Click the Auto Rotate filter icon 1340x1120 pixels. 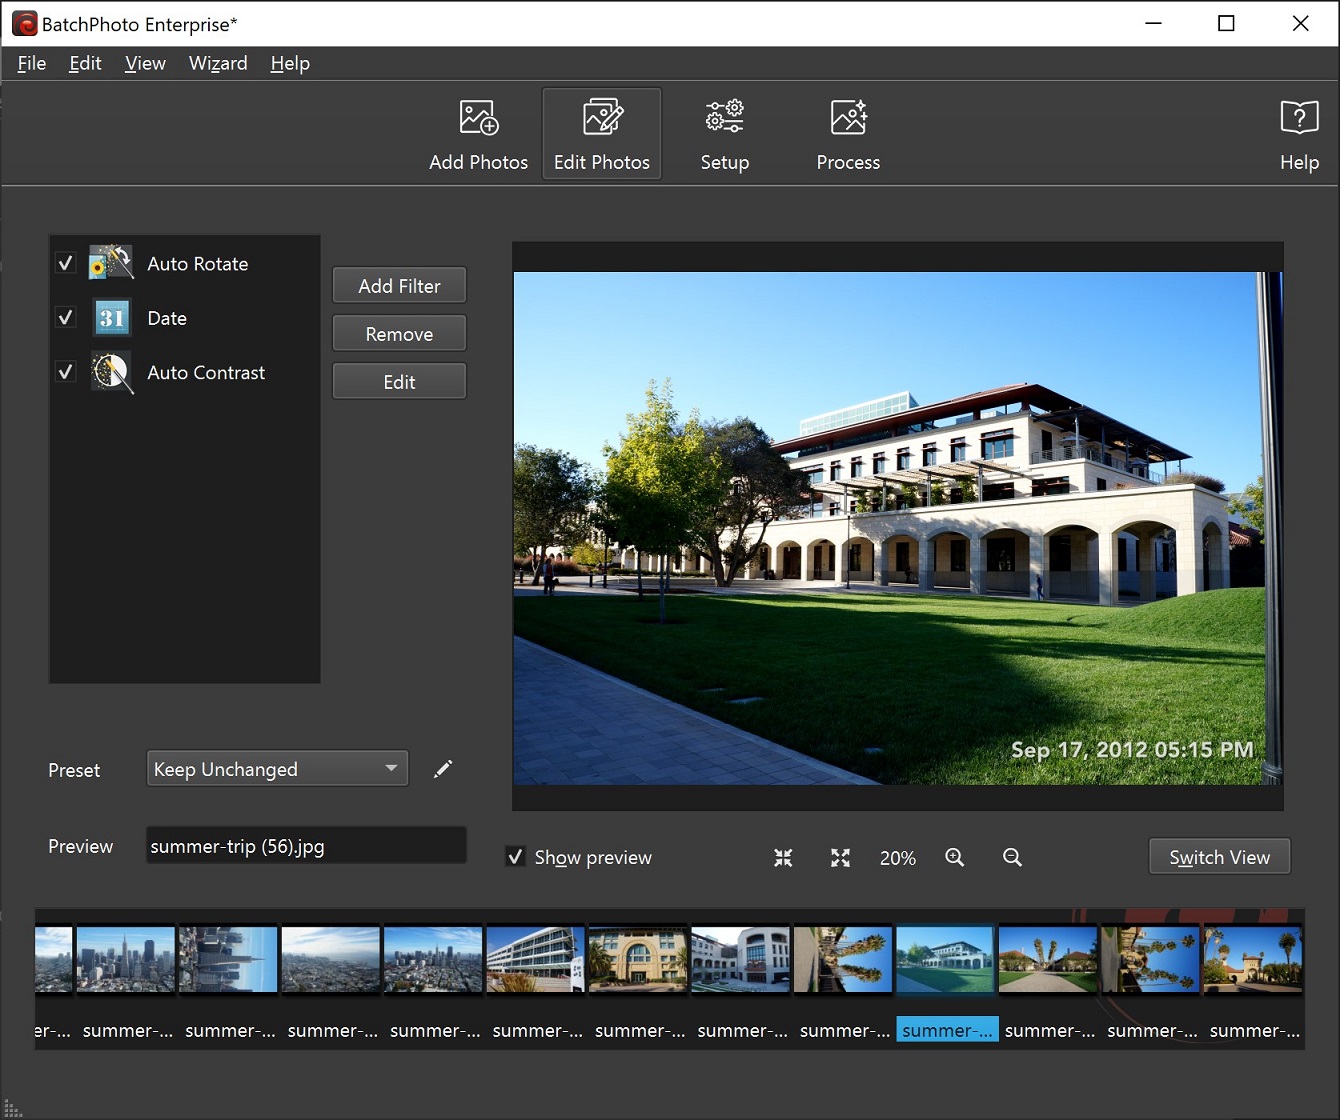pyautogui.click(x=111, y=263)
